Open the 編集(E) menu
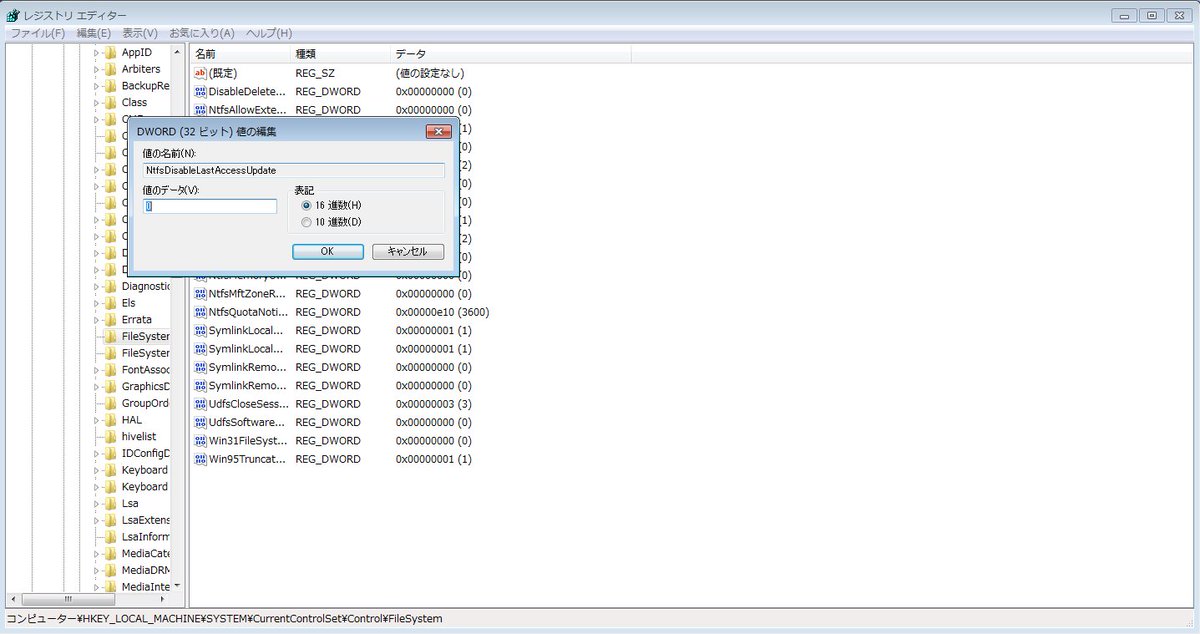The width and height of the screenshot is (1200, 634). [94, 33]
